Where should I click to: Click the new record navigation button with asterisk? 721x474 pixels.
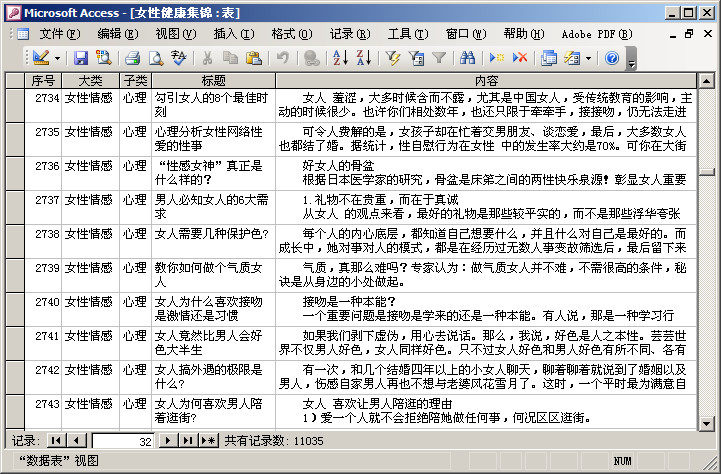click(x=208, y=440)
